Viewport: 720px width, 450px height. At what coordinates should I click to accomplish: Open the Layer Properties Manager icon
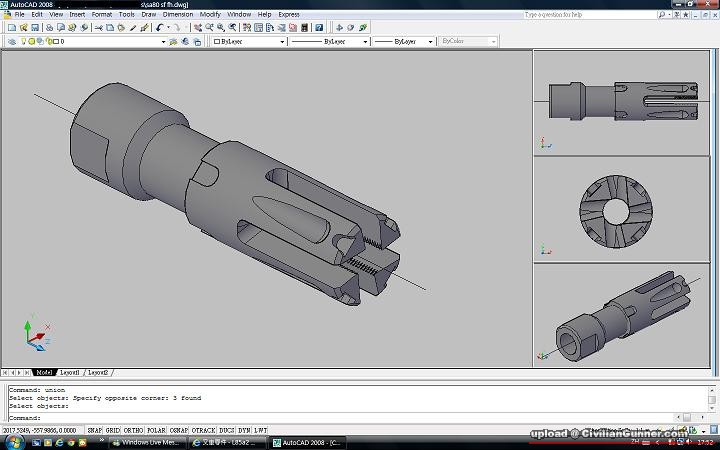pos(10,42)
